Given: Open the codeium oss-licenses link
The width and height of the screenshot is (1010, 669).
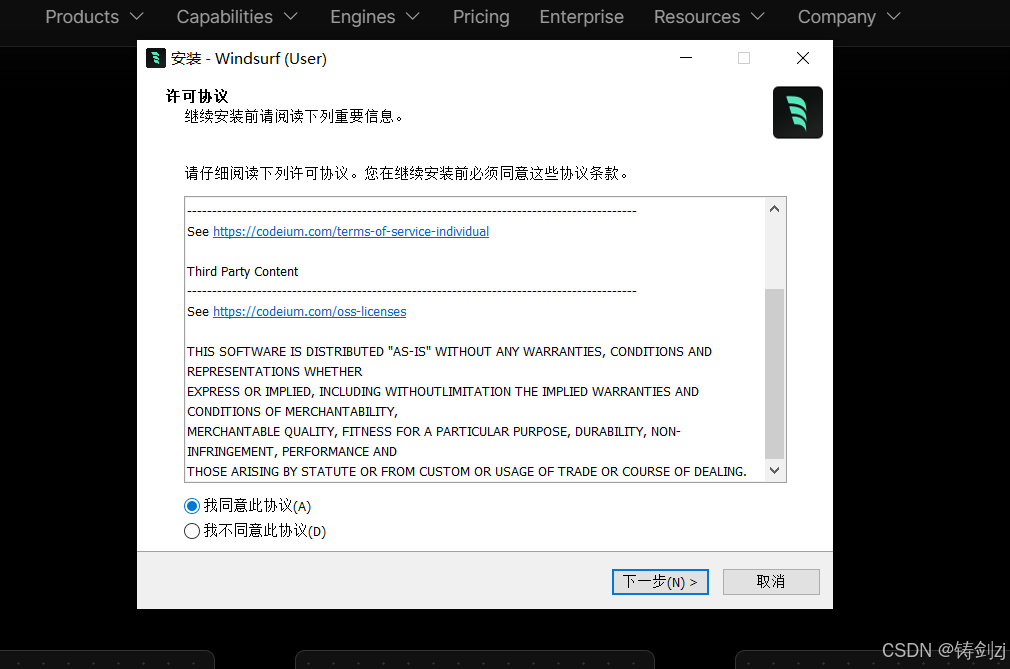Looking at the screenshot, I should (310, 312).
